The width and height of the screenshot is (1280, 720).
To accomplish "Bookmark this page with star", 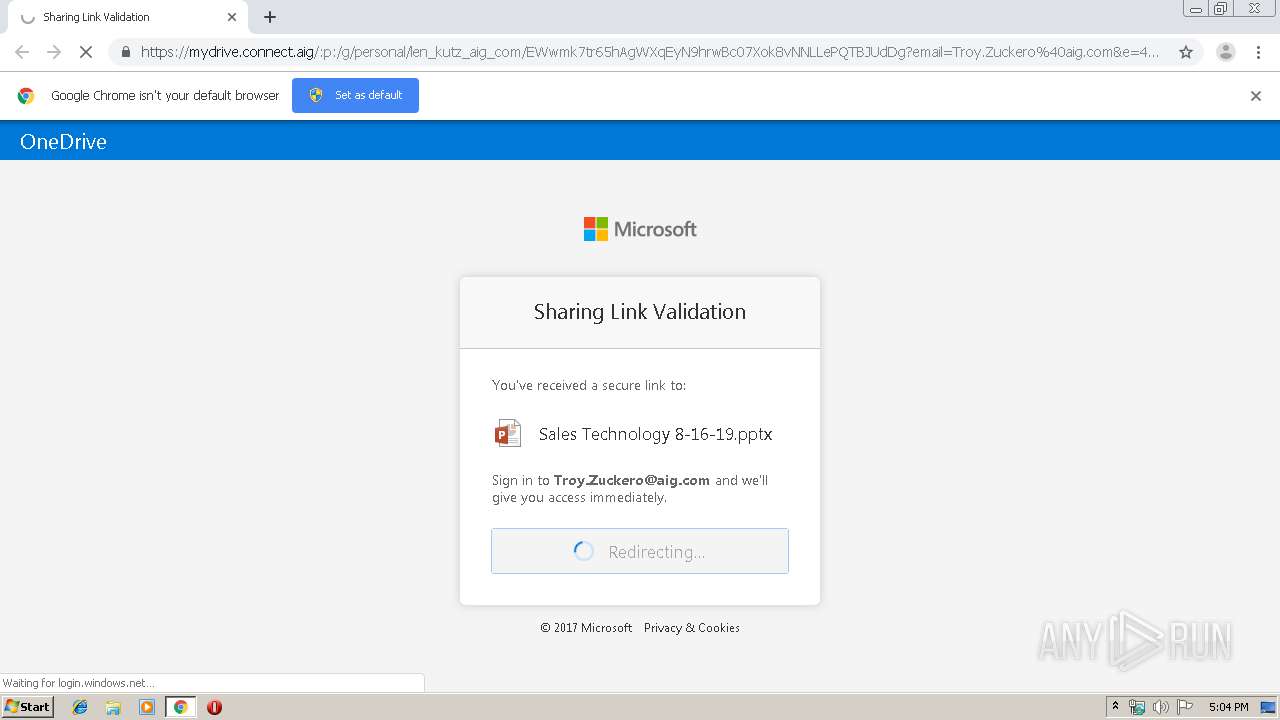I will pos(1186,52).
